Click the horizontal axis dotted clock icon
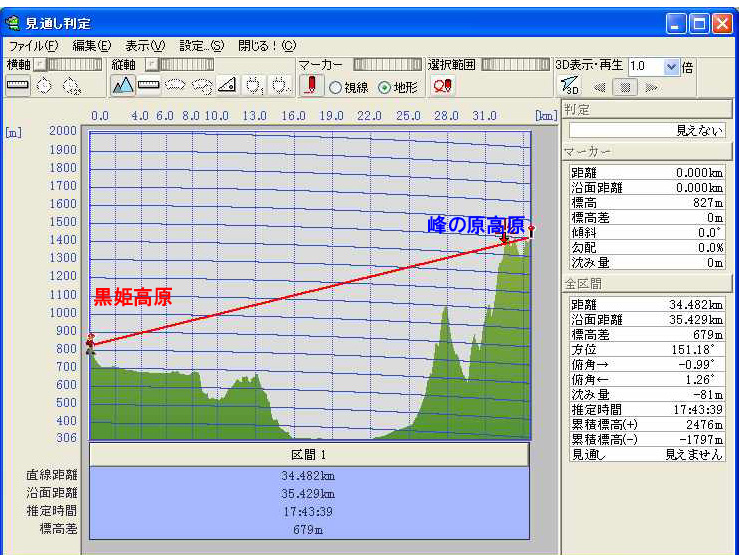The image size is (740, 555). point(71,86)
